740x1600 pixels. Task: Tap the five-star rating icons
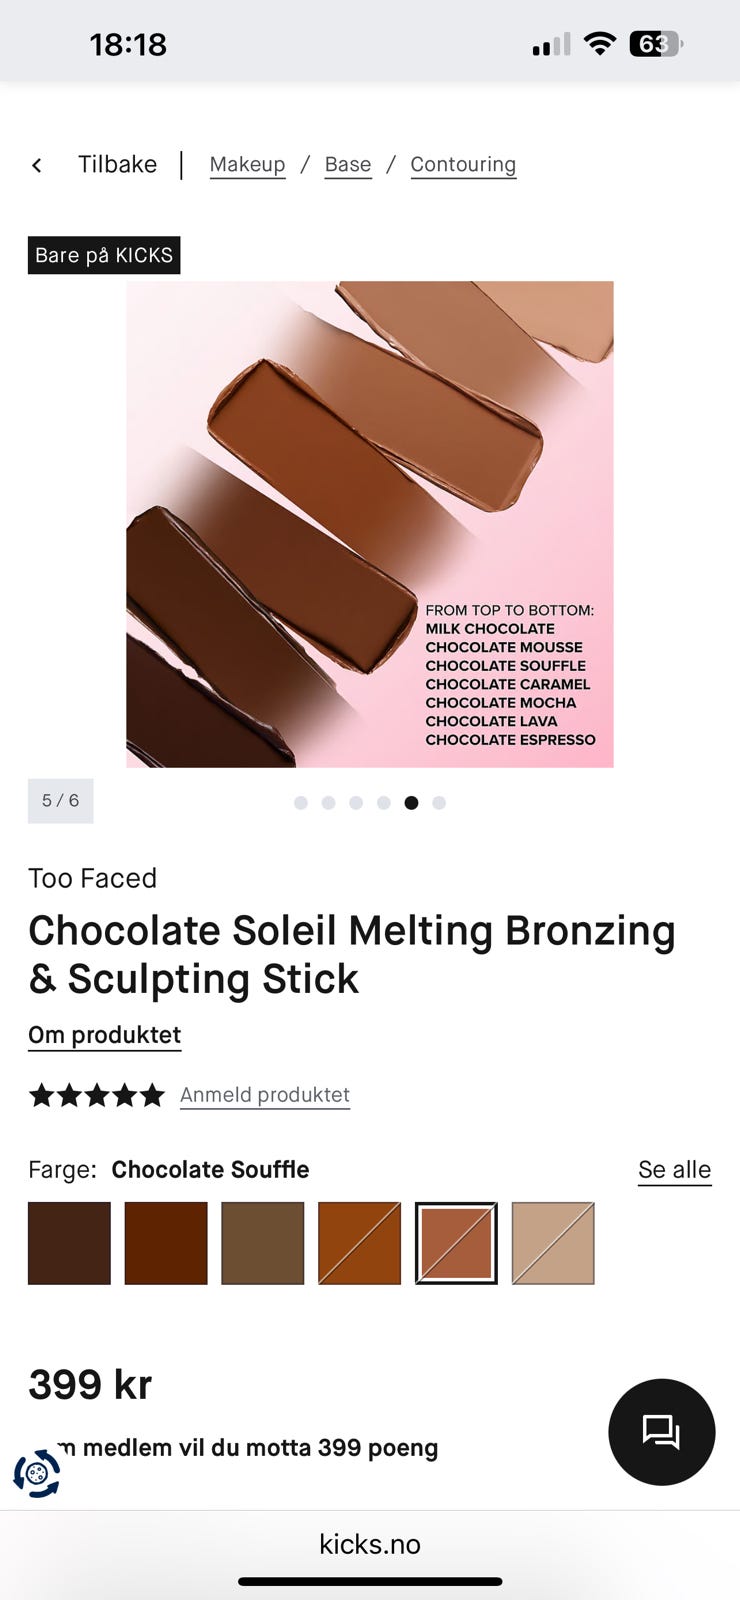coord(96,1095)
